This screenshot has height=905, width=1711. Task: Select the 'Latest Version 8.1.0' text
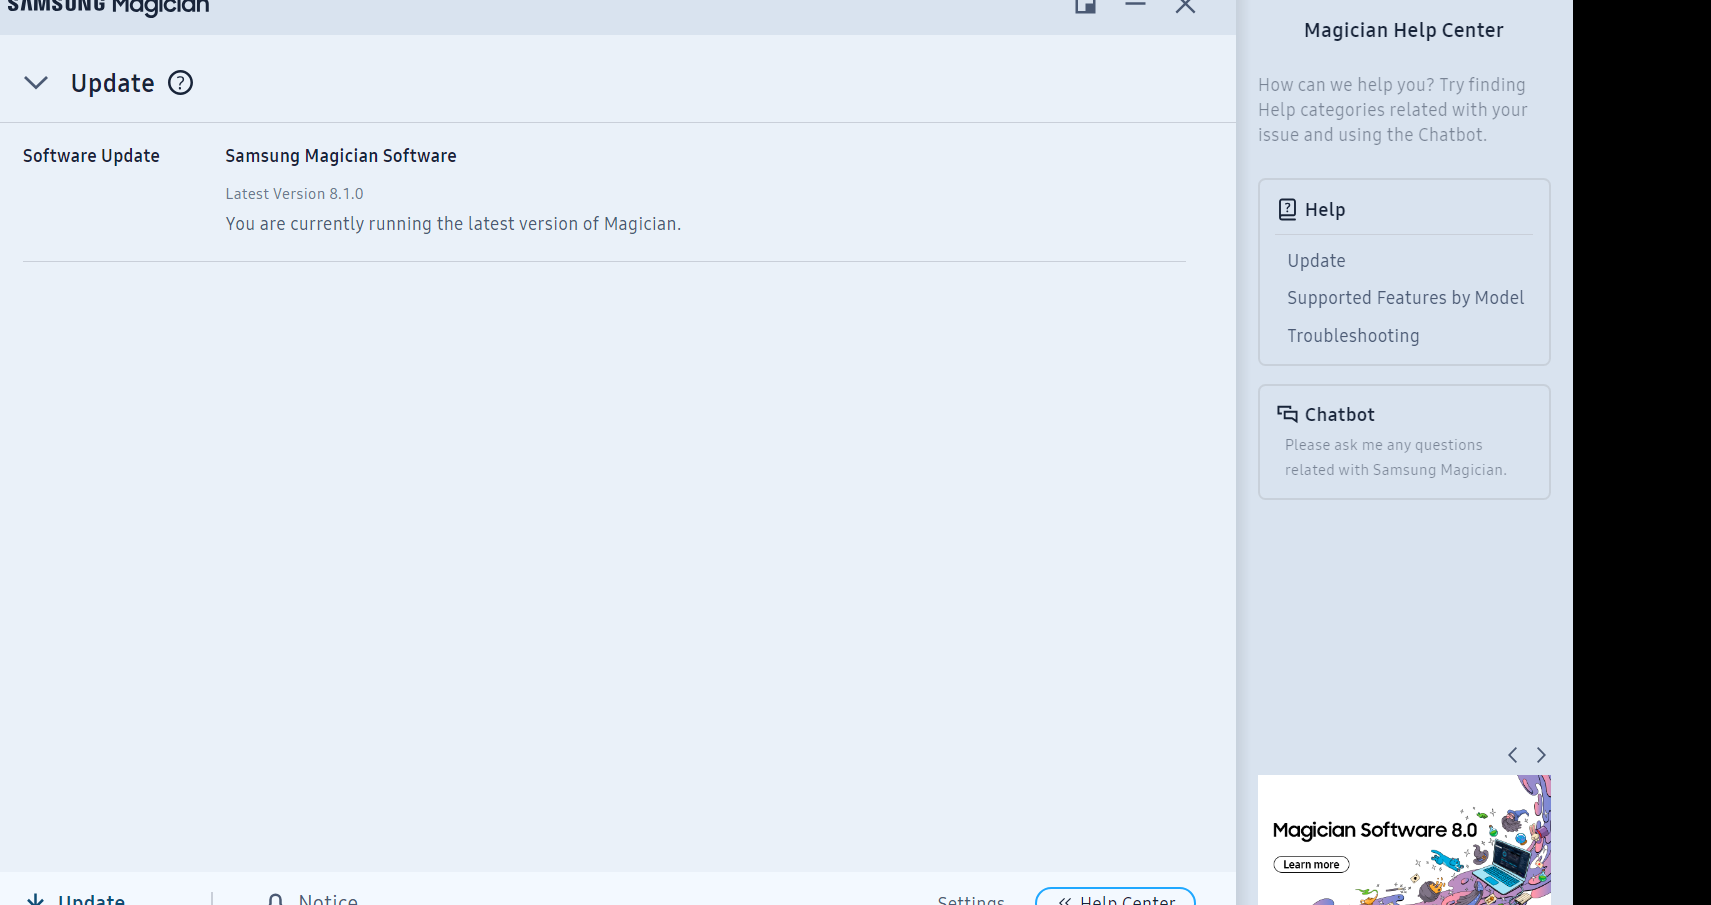[x=294, y=194]
